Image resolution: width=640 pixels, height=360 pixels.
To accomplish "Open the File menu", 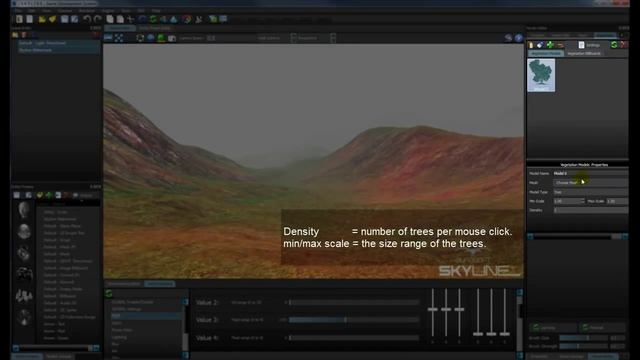I will [x=18, y=11].
